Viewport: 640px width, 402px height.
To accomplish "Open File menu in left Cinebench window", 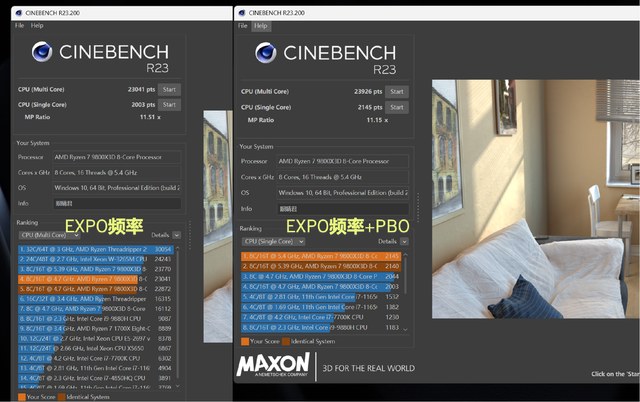I will click(x=19, y=25).
